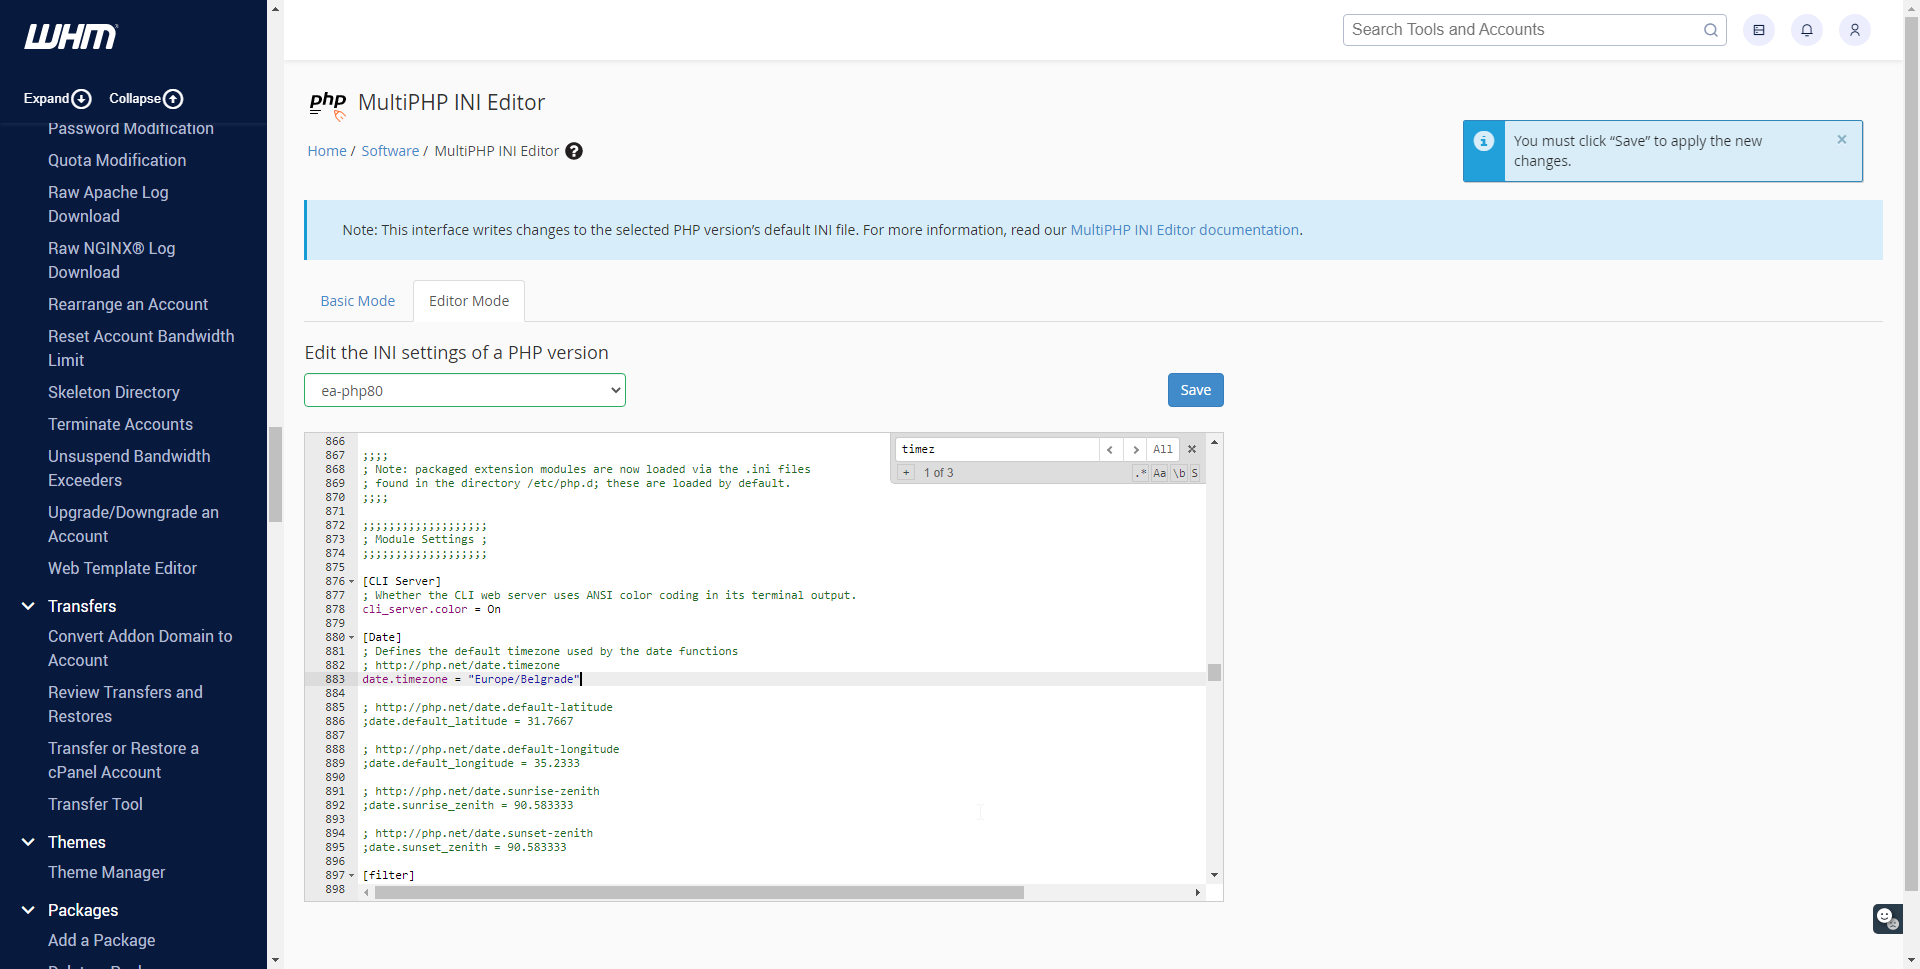
Task: Click the sidebar scrollbar thumb
Action: tap(275, 474)
